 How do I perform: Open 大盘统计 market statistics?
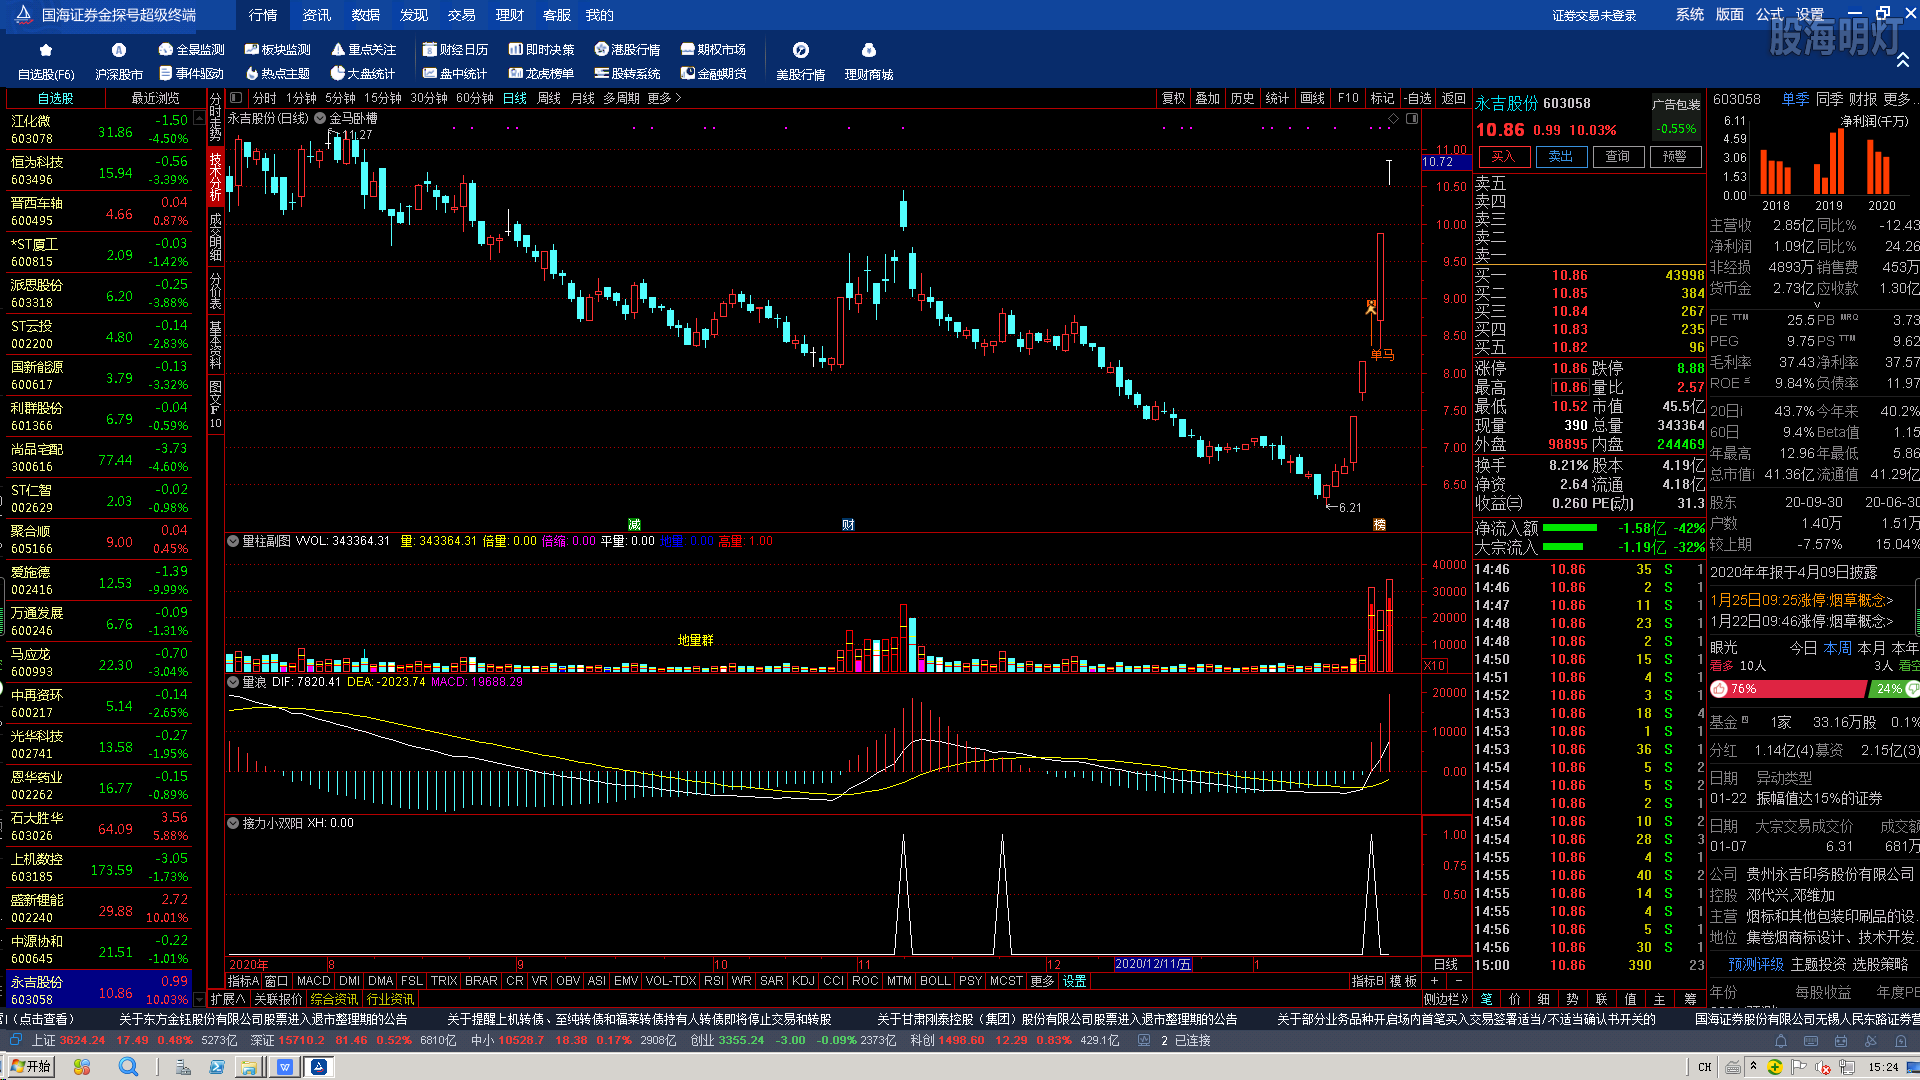pyautogui.click(x=363, y=74)
